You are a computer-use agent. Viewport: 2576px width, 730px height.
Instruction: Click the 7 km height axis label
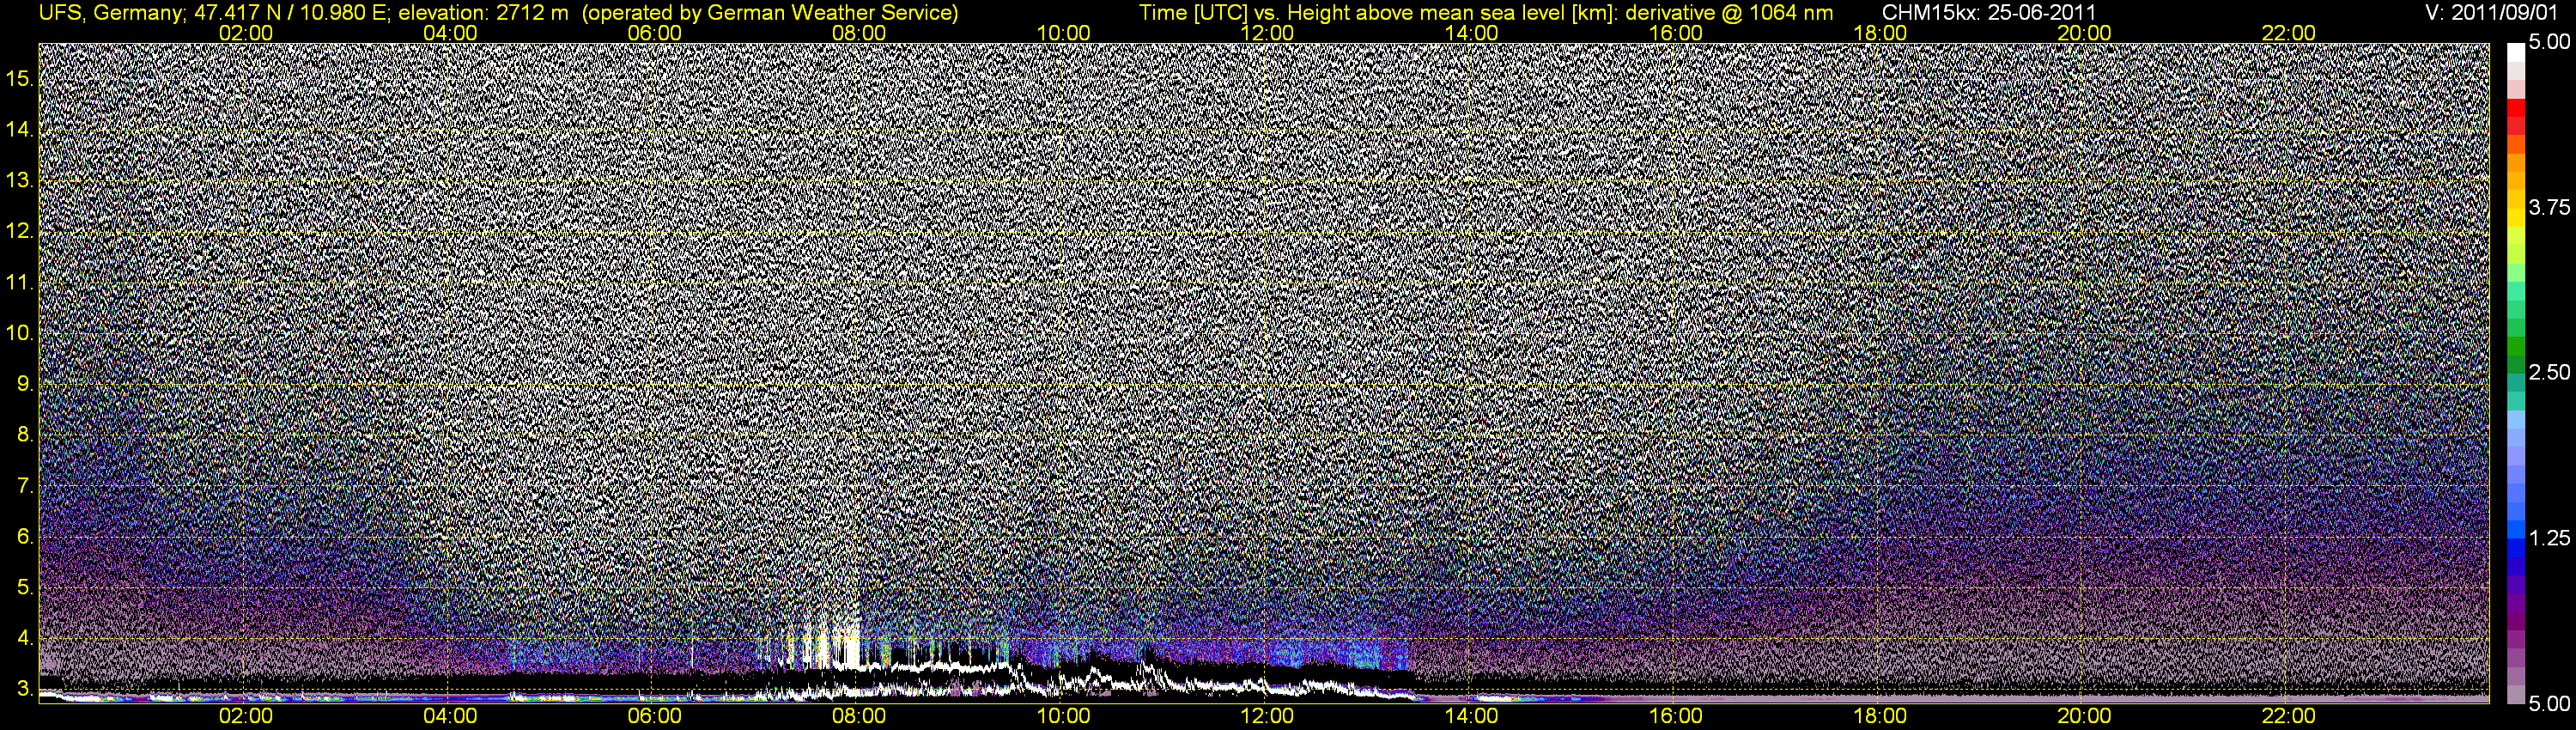(24, 486)
